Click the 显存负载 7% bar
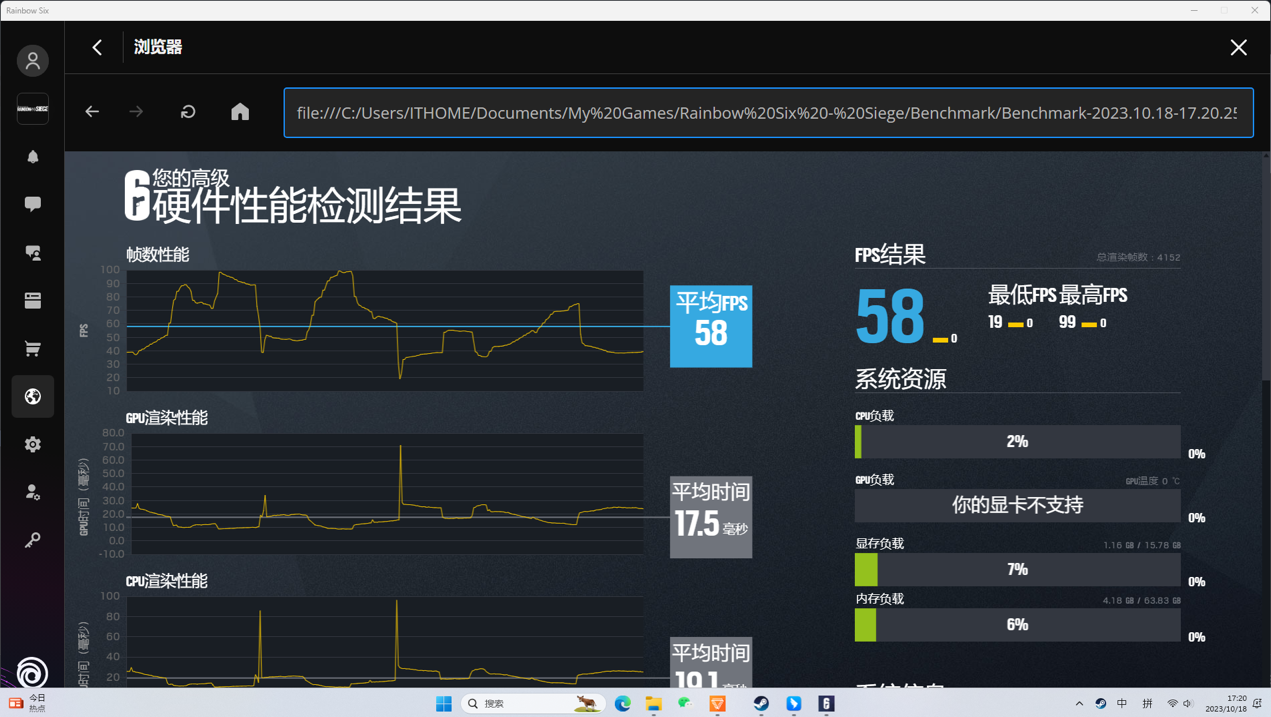The height and width of the screenshot is (717, 1271). 1017,569
